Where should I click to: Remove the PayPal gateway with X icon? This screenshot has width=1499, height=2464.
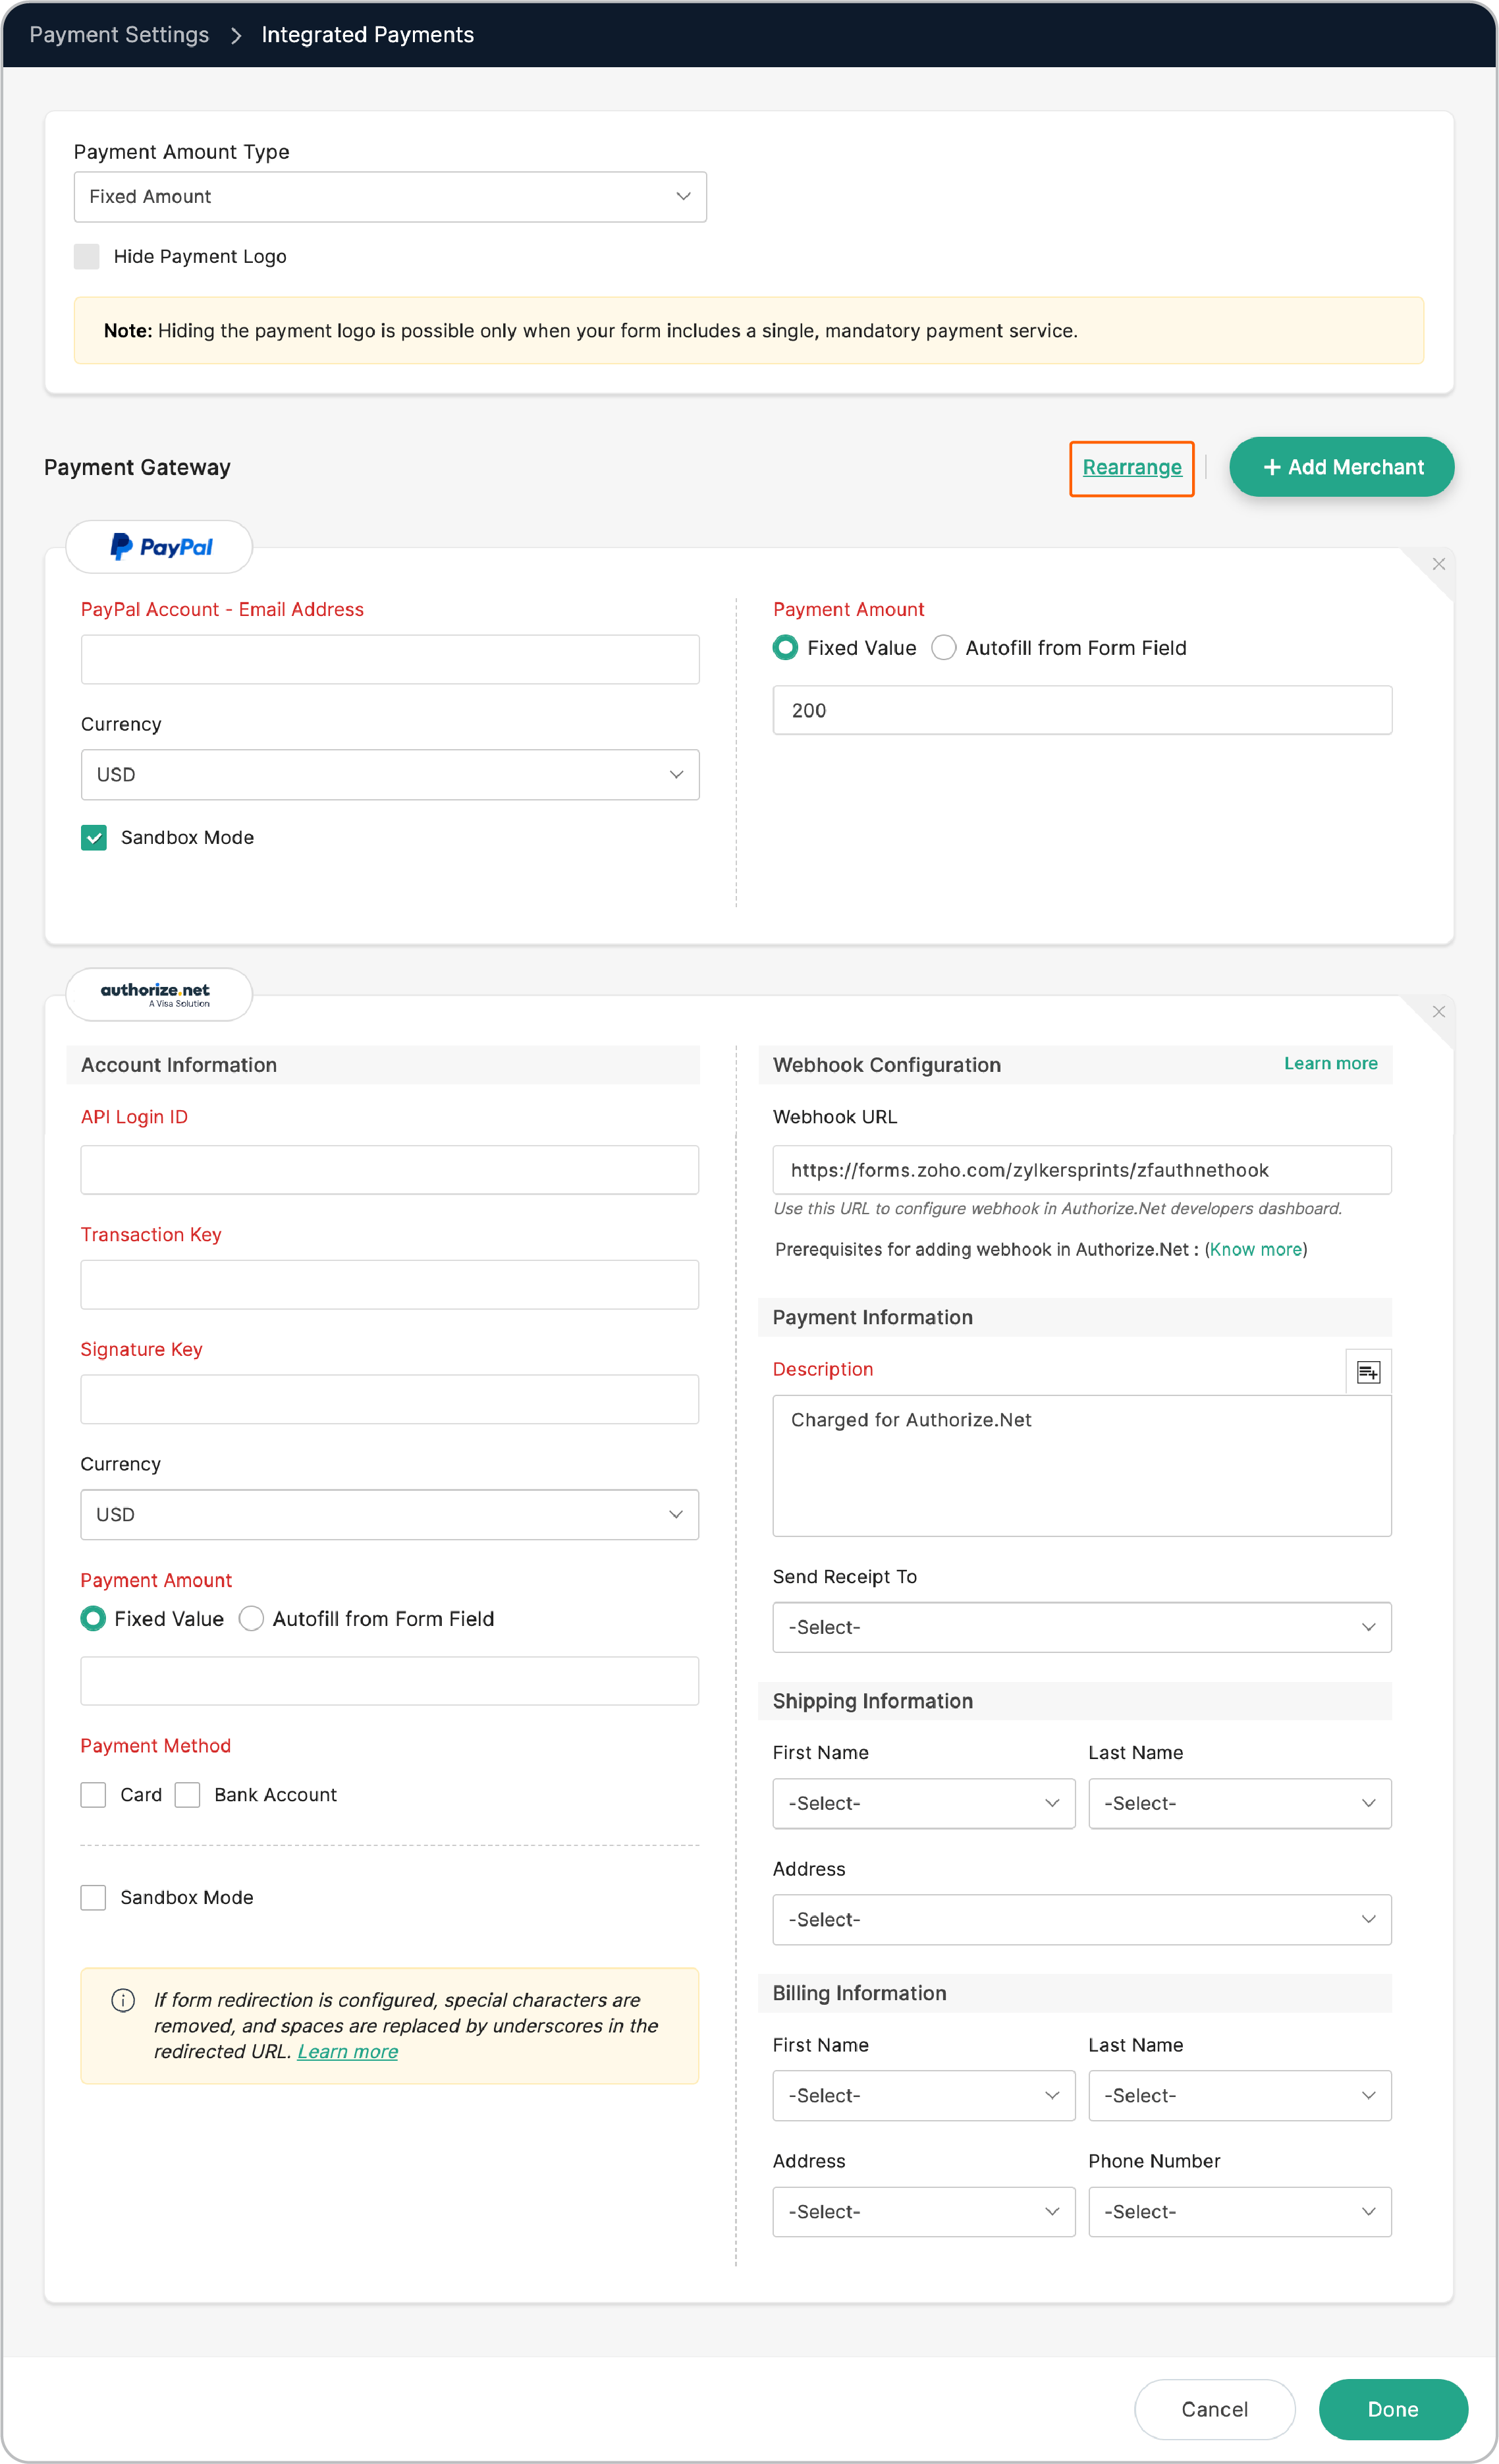1438,564
